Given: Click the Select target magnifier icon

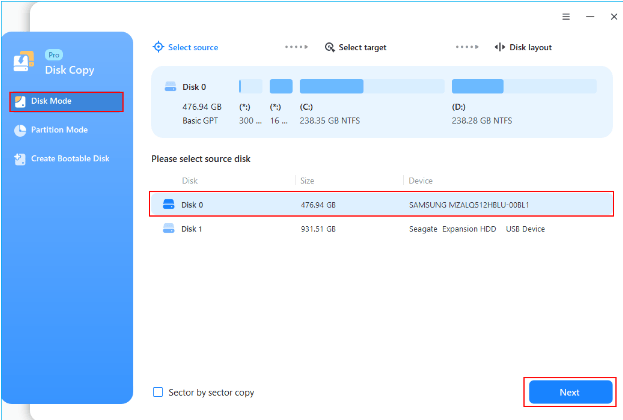Looking at the screenshot, I should (329, 47).
